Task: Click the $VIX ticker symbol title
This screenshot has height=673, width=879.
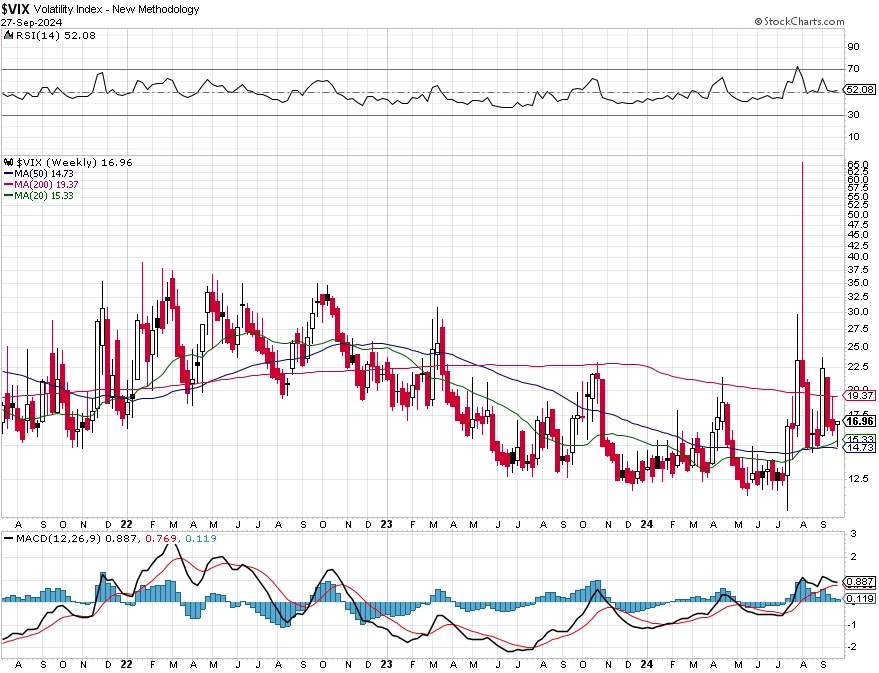Action: [15, 9]
